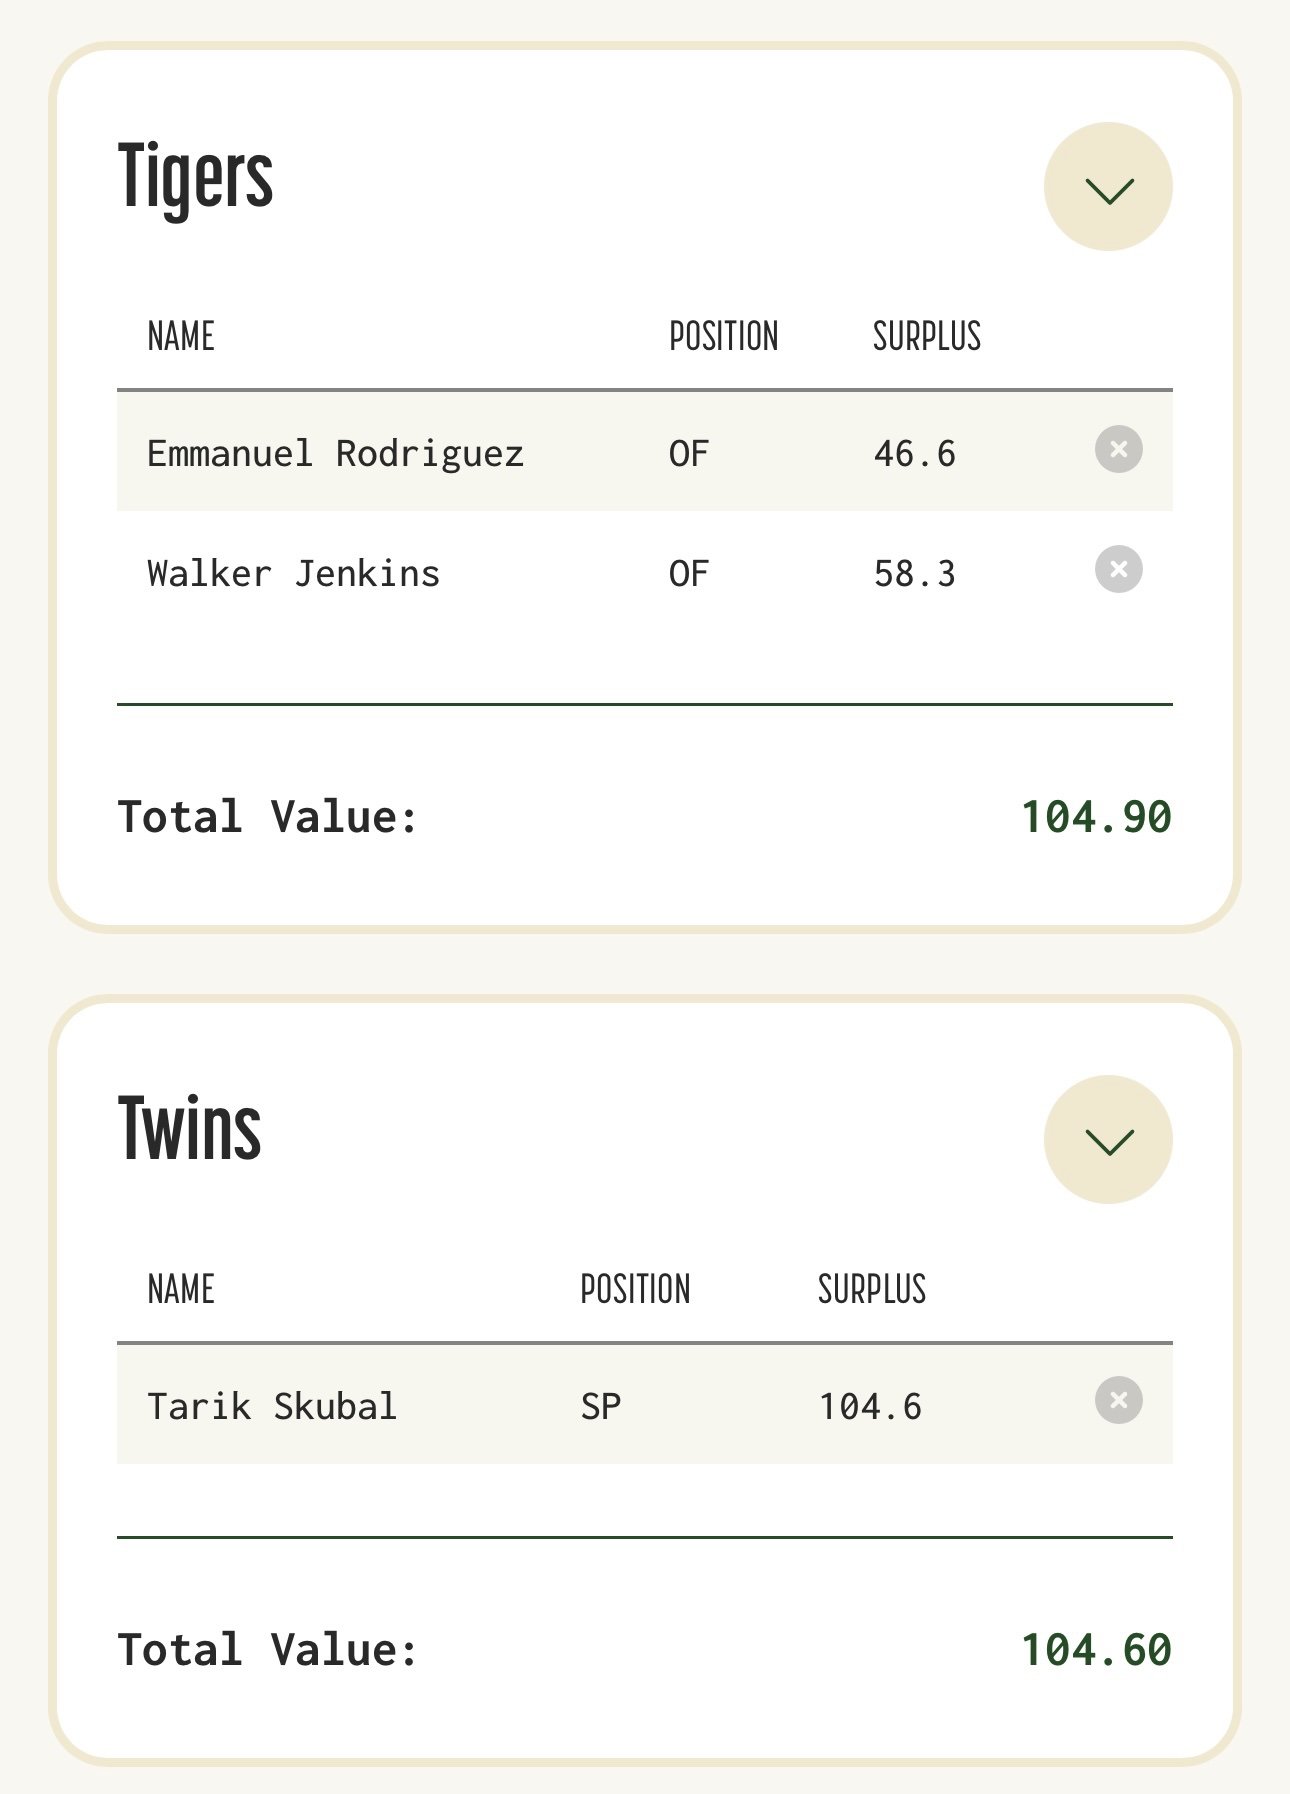Remove Emmanuel Rodriguez from Tigers trade
Viewport: 1290px width, 1794px height.
coord(1118,450)
